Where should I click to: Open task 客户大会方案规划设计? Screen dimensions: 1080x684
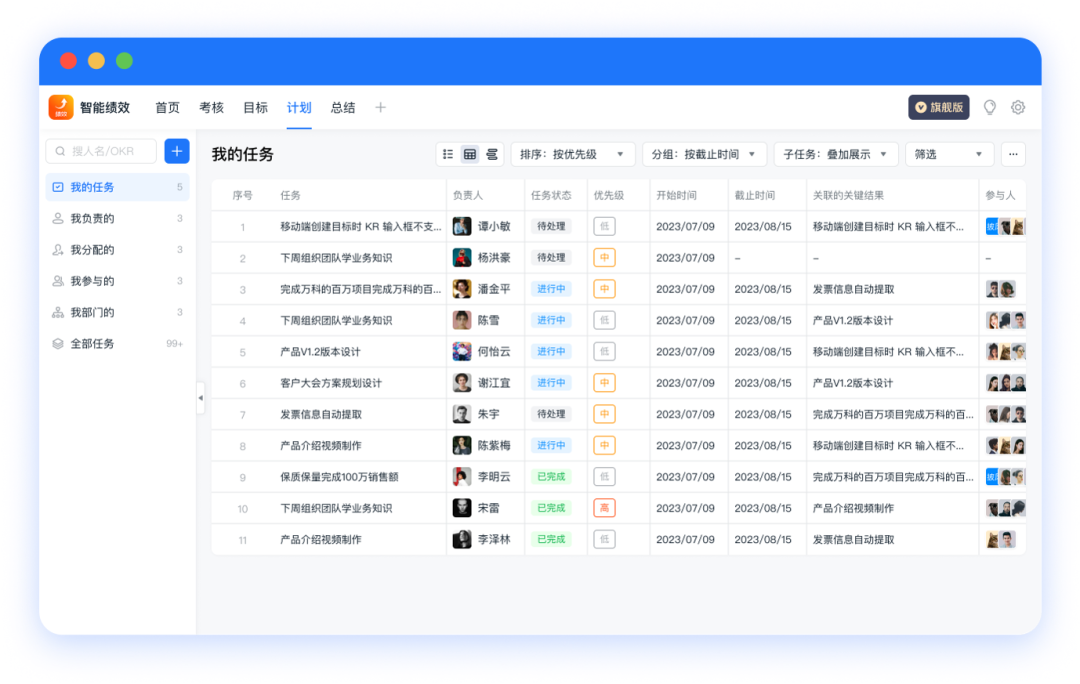click(x=331, y=383)
